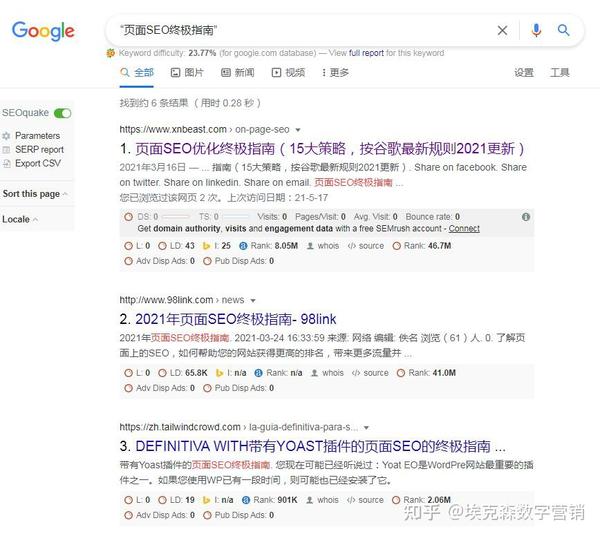This screenshot has height=536, width=600.
Task: Open the tailwindcrowd.com result URL dropdown arrow
Action: pyautogui.click(x=367, y=427)
